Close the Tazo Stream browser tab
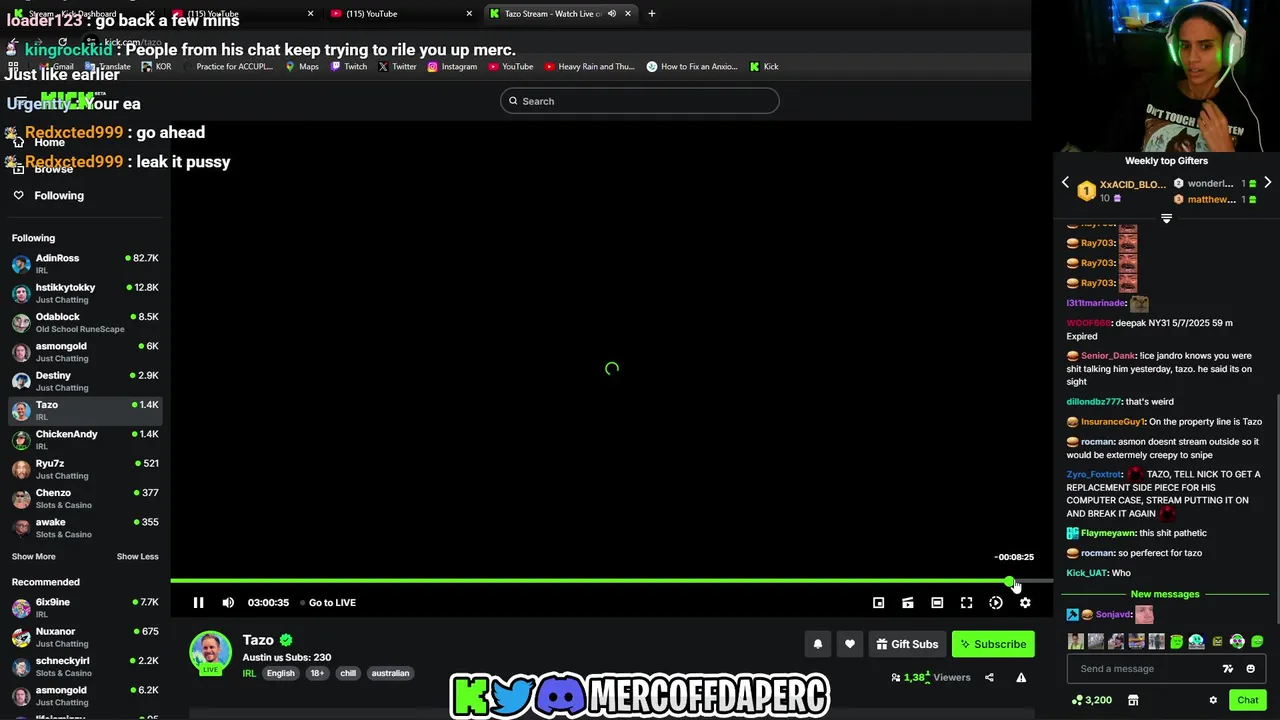 pos(628,13)
